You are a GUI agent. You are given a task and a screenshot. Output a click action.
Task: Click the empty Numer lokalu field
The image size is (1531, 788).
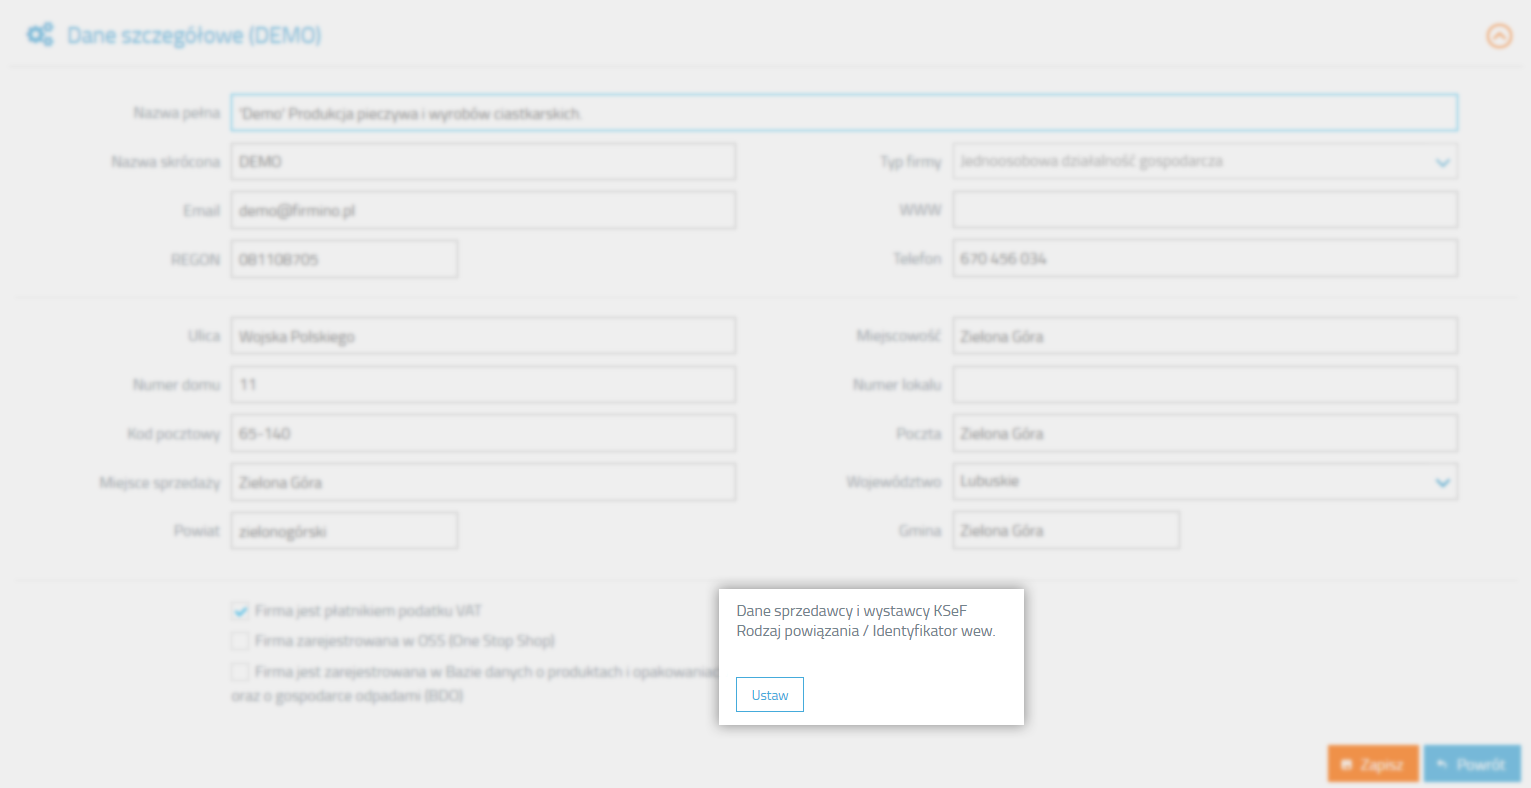(1204, 385)
